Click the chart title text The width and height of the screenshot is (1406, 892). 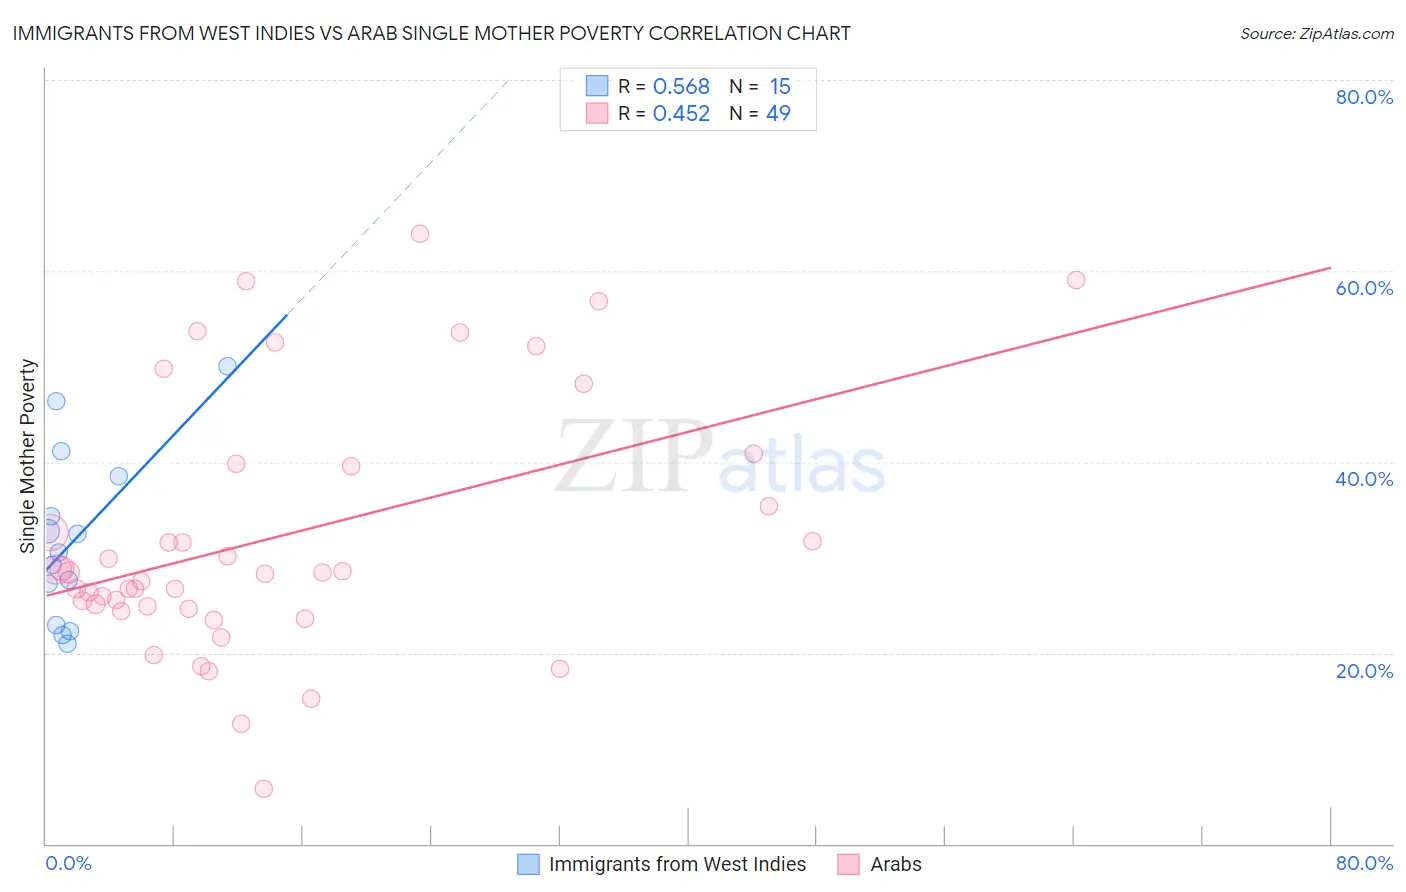[x=432, y=33]
